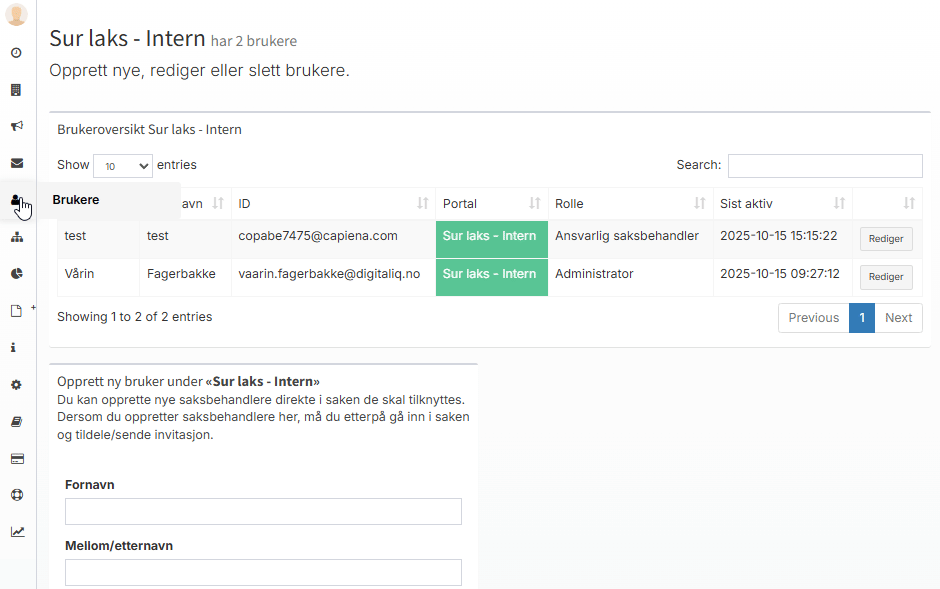940x589 pixels.
Task: Click in the Search input field
Action: tap(824, 166)
